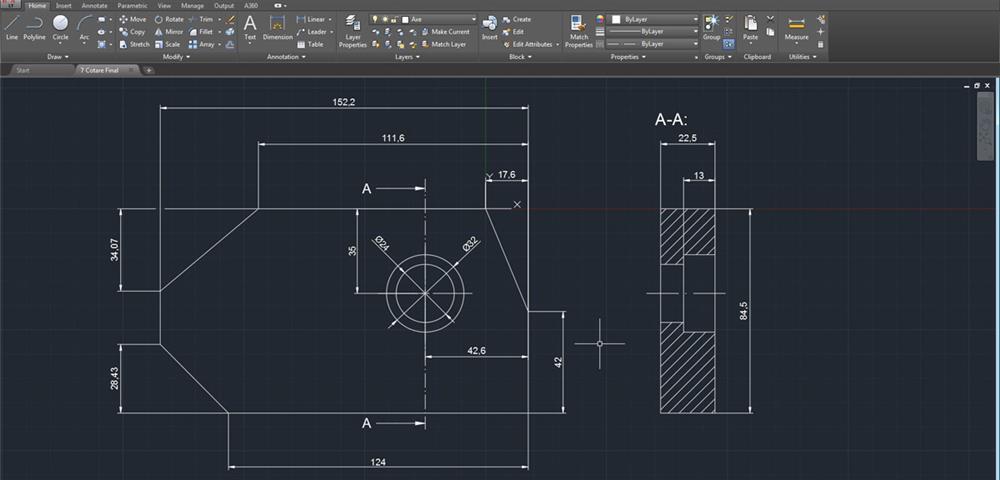Image resolution: width=1000 pixels, height=480 pixels.
Task: Click the Measure utility
Action: (797, 28)
